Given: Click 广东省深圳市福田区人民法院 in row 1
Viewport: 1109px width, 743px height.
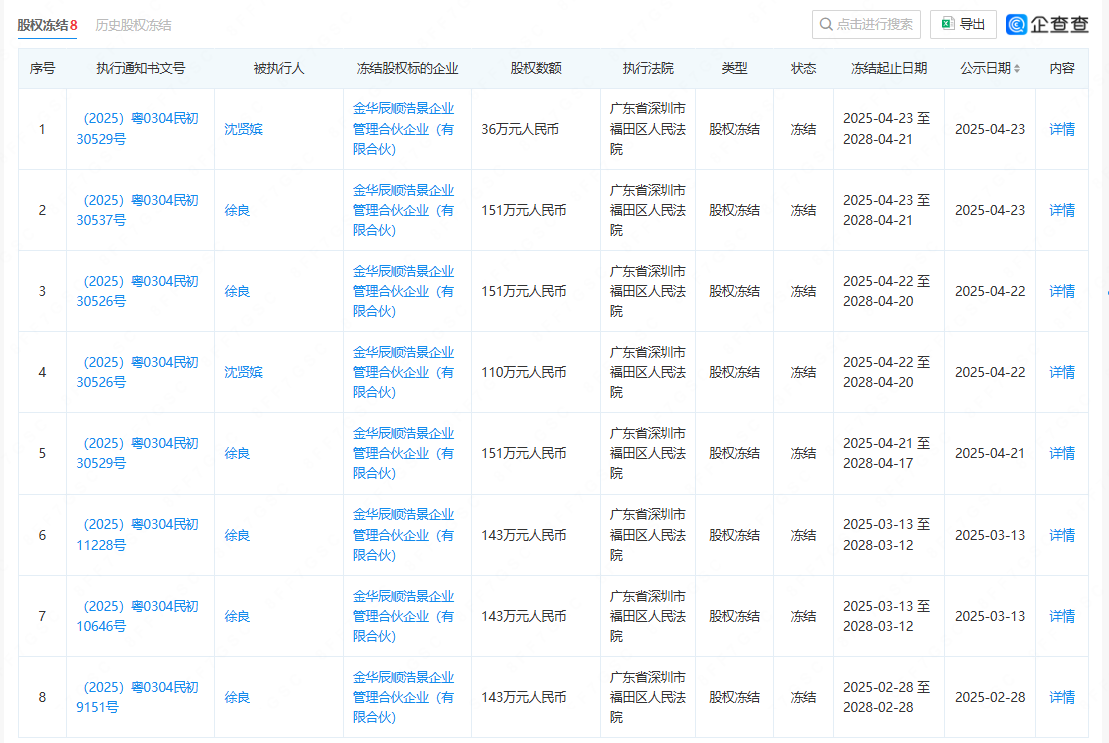Looking at the screenshot, I should (x=648, y=129).
